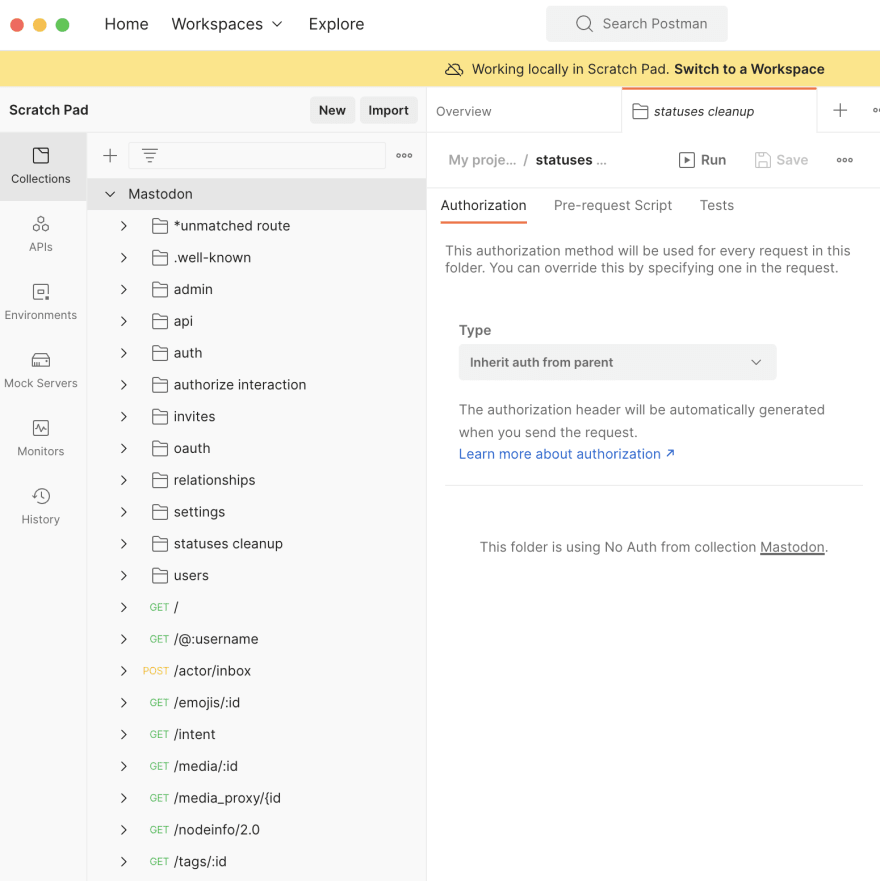Expand the auth folder chevron
The image size is (880, 881).
[x=124, y=353]
